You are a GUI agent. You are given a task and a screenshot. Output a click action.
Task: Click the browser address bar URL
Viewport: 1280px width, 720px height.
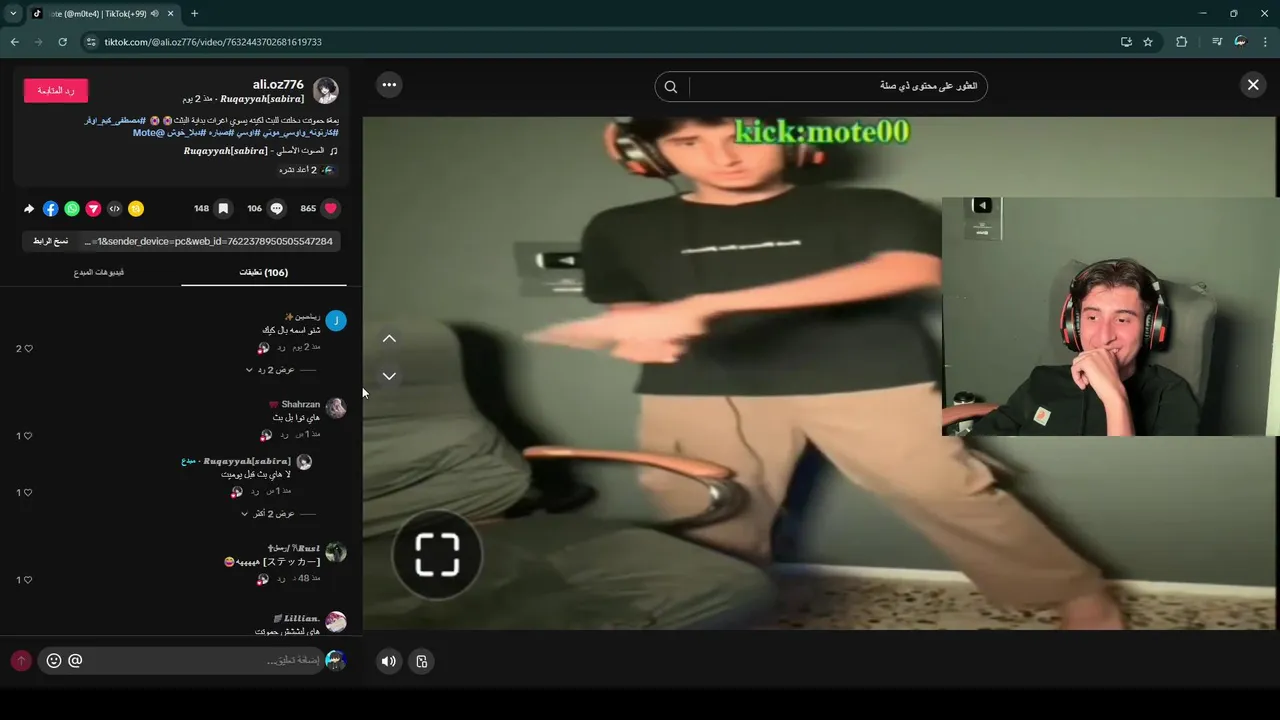coord(213,42)
